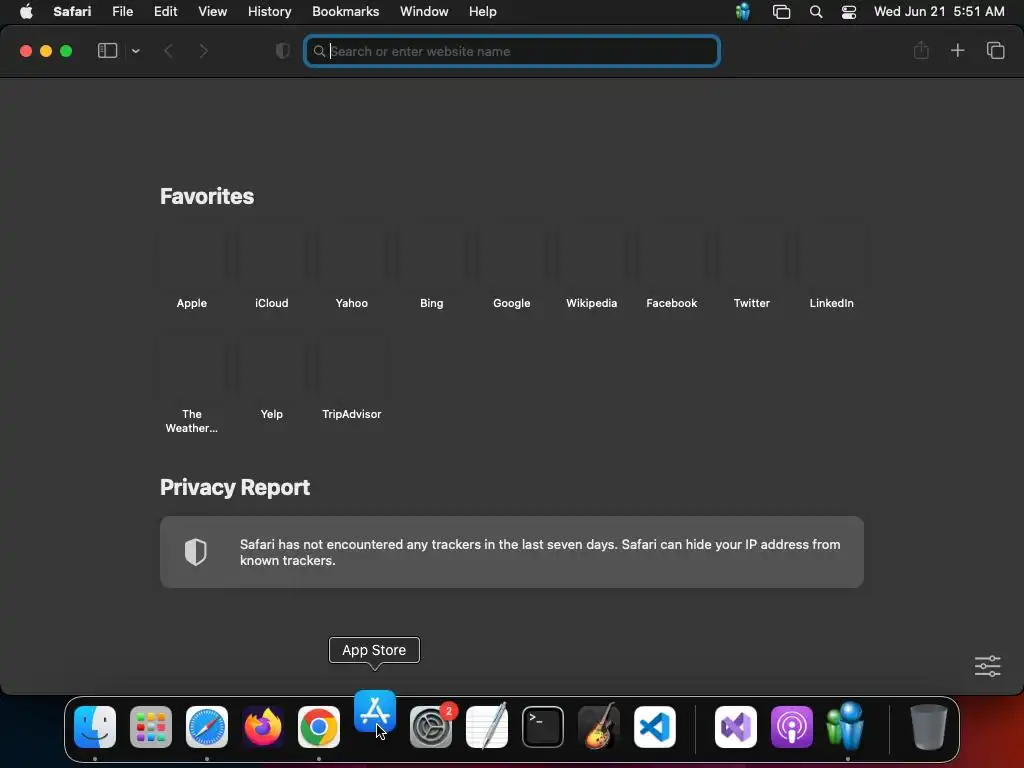
Task: Open the LinkedIn favorite
Action: (831, 266)
